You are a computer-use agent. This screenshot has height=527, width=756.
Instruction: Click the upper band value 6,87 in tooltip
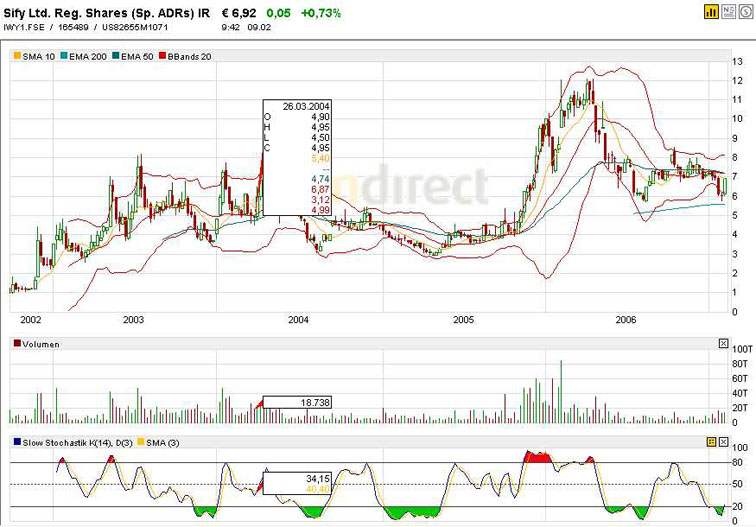[x=321, y=189]
